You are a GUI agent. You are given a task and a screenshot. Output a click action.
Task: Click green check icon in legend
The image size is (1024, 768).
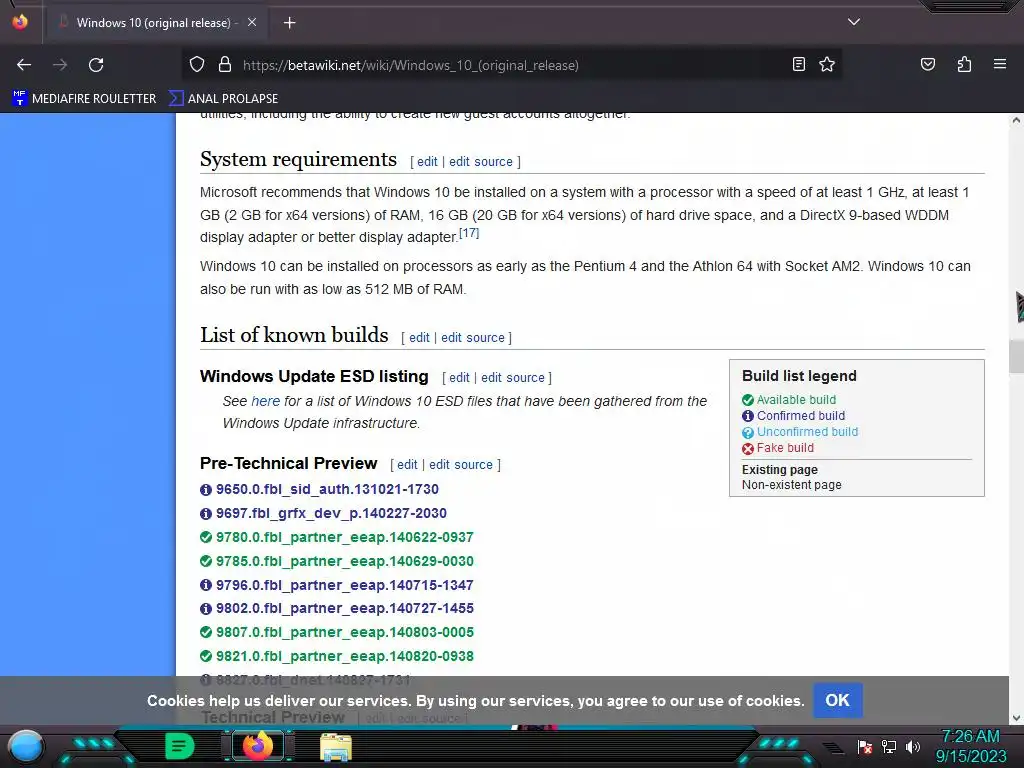[x=748, y=400]
